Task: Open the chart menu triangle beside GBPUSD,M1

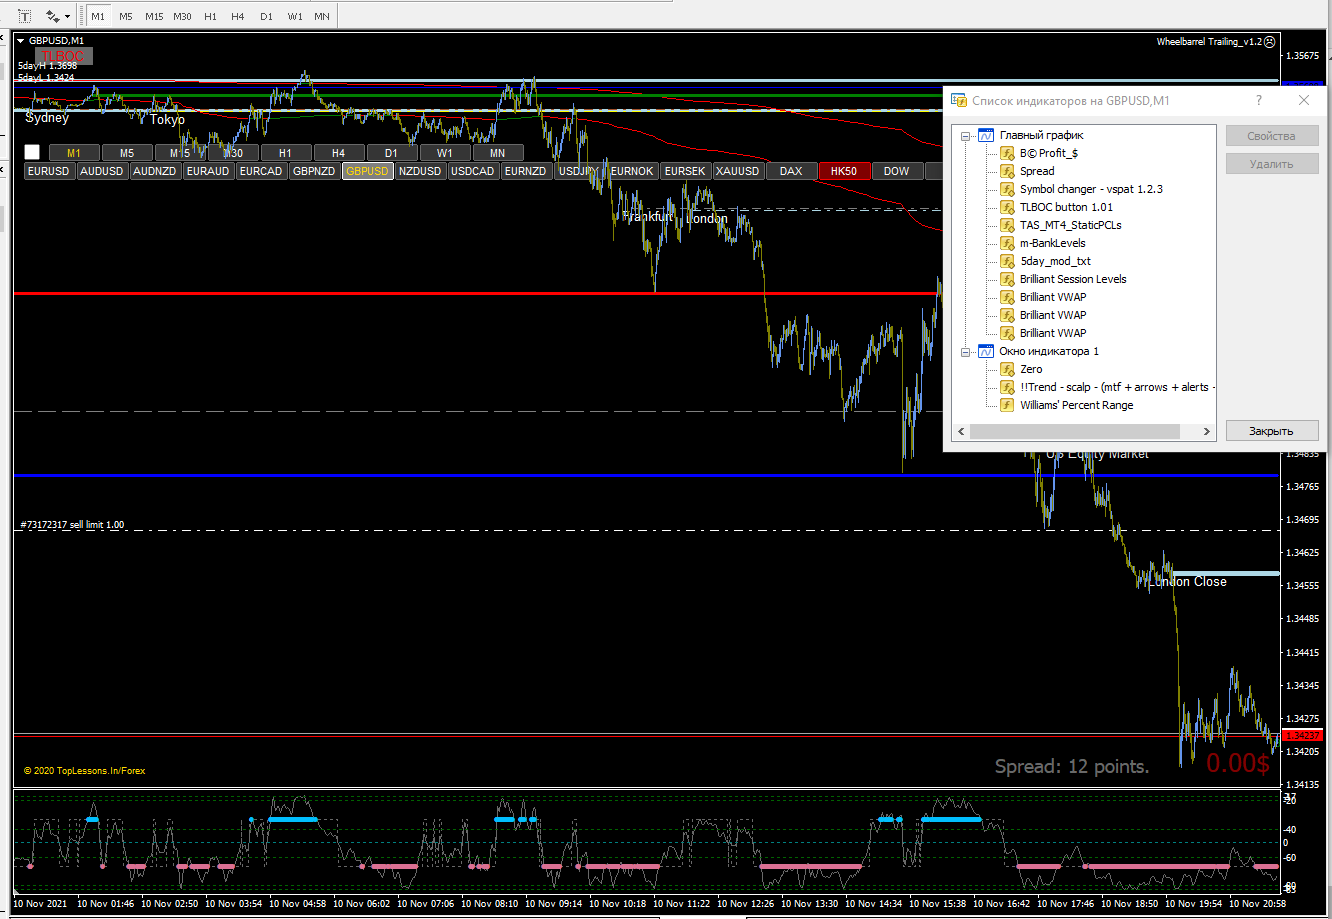Action: pos(21,40)
